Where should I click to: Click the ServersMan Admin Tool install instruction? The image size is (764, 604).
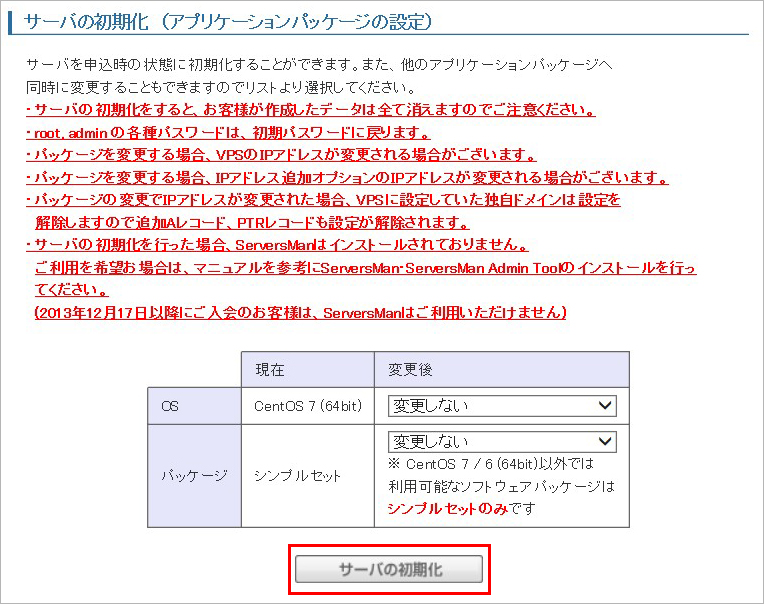click(365, 268)
